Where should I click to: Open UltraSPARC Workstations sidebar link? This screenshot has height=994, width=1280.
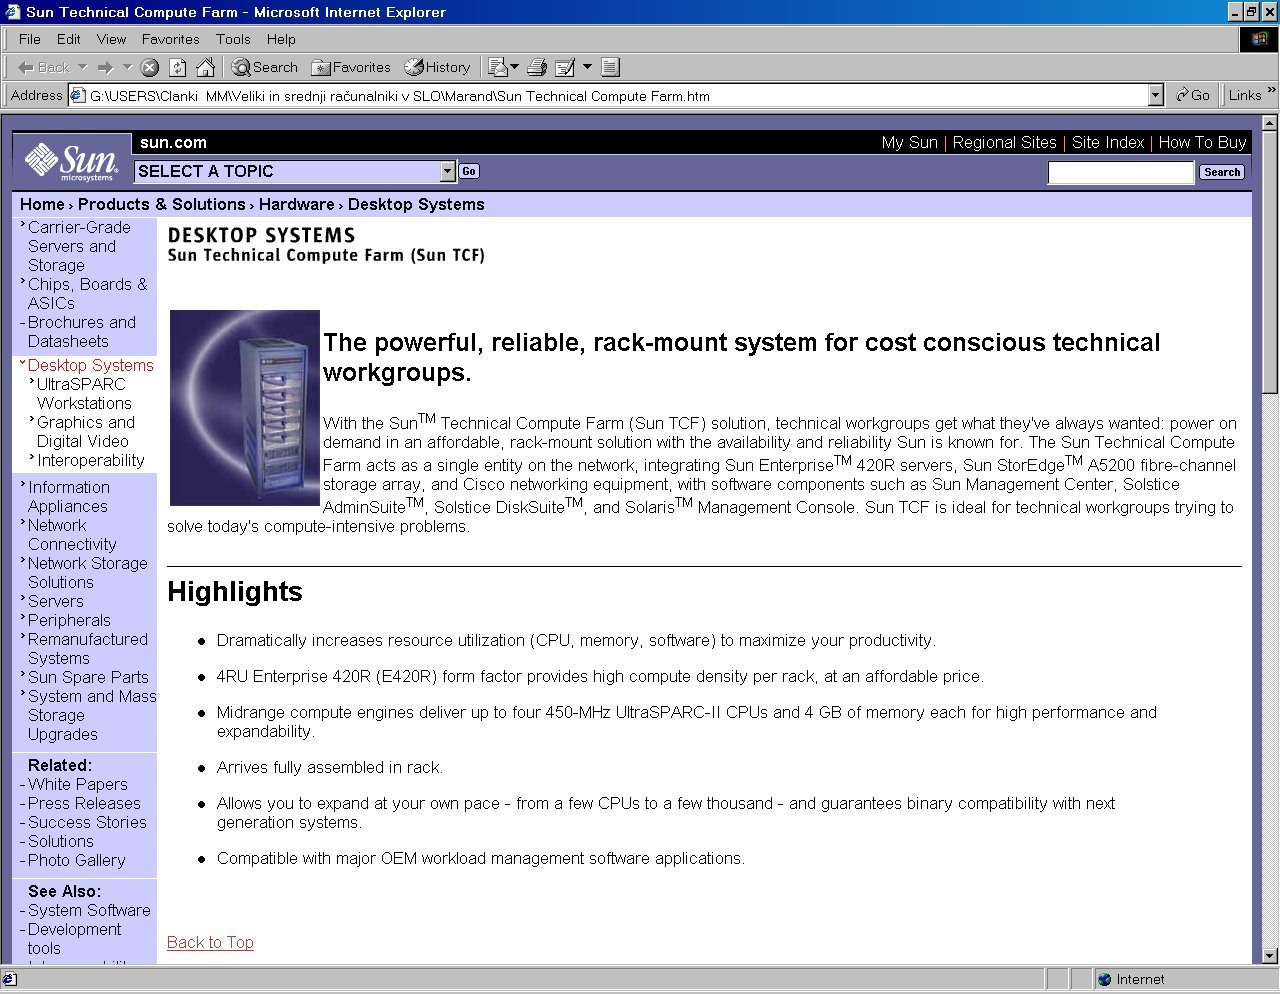pos(84,393)
